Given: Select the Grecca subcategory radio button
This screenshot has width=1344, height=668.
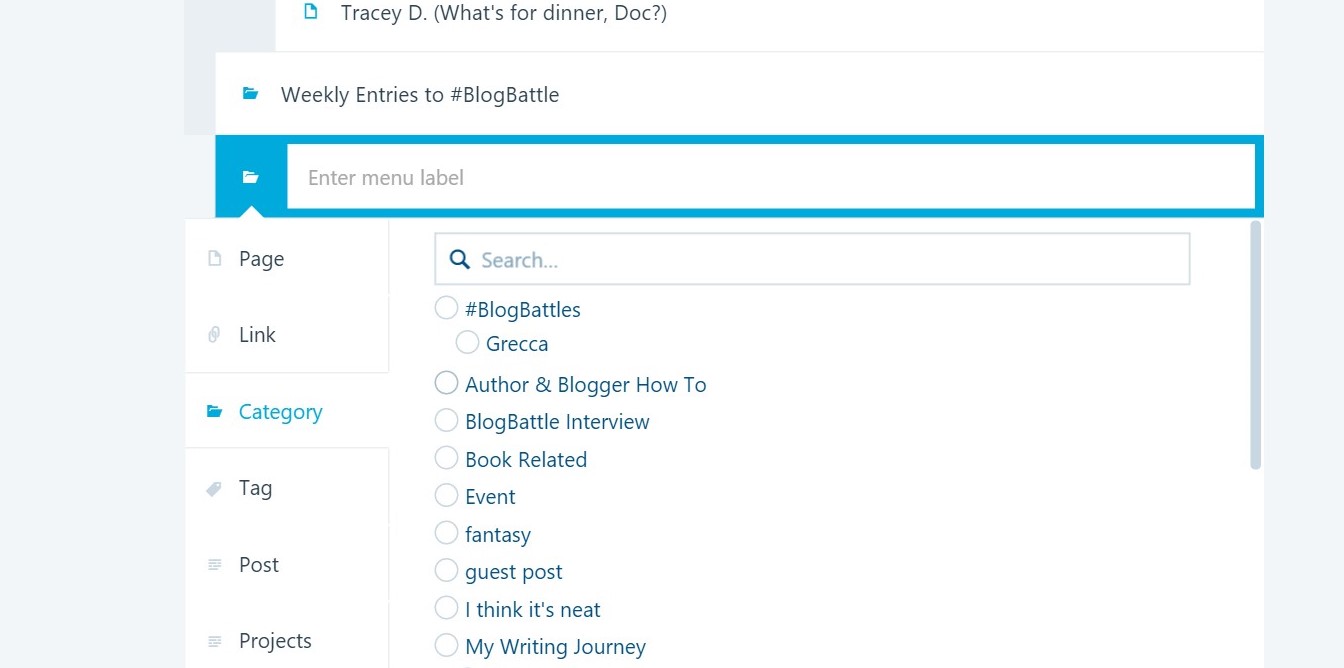Looking at the screenshot, I should tap(467, 343).
